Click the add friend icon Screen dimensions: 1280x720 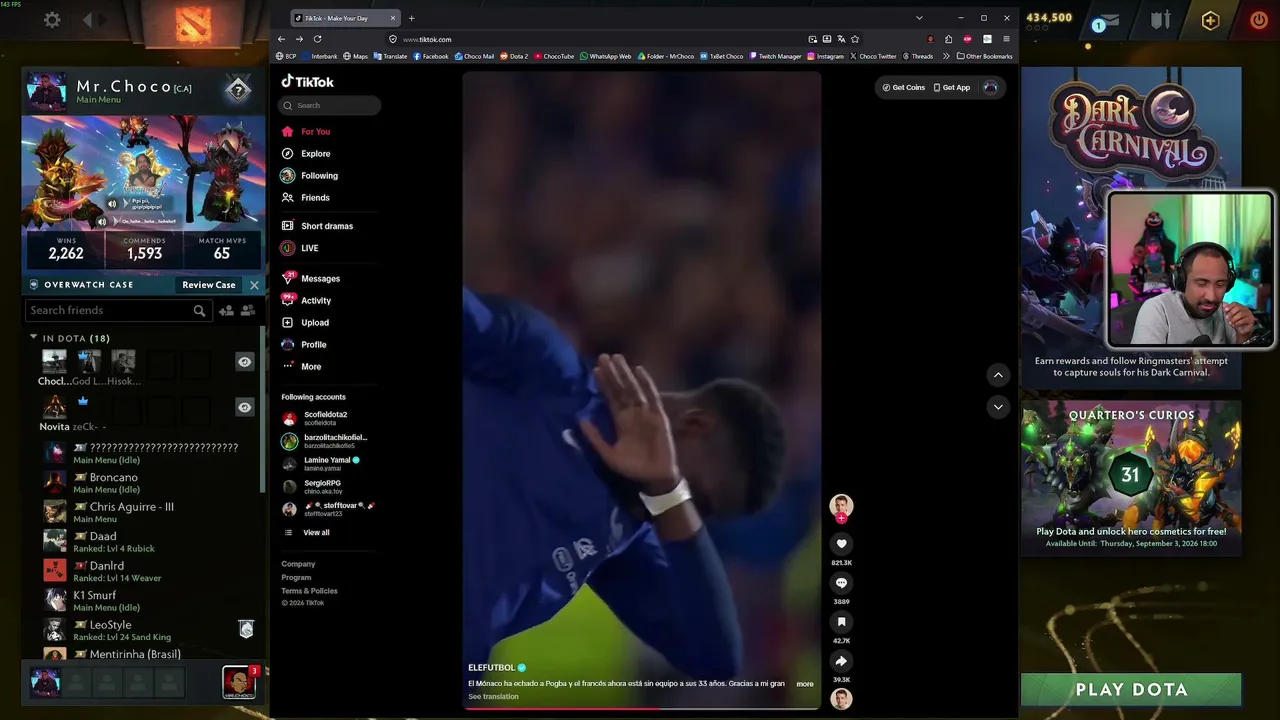click(226, 311)
